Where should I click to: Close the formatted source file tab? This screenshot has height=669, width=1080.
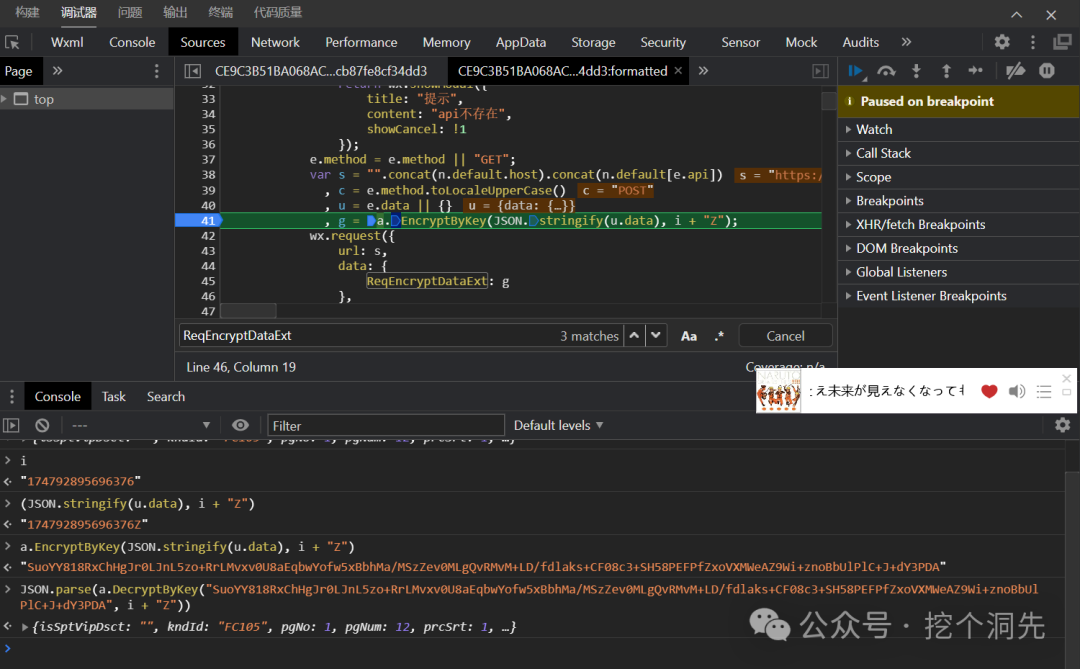(678, 71)
